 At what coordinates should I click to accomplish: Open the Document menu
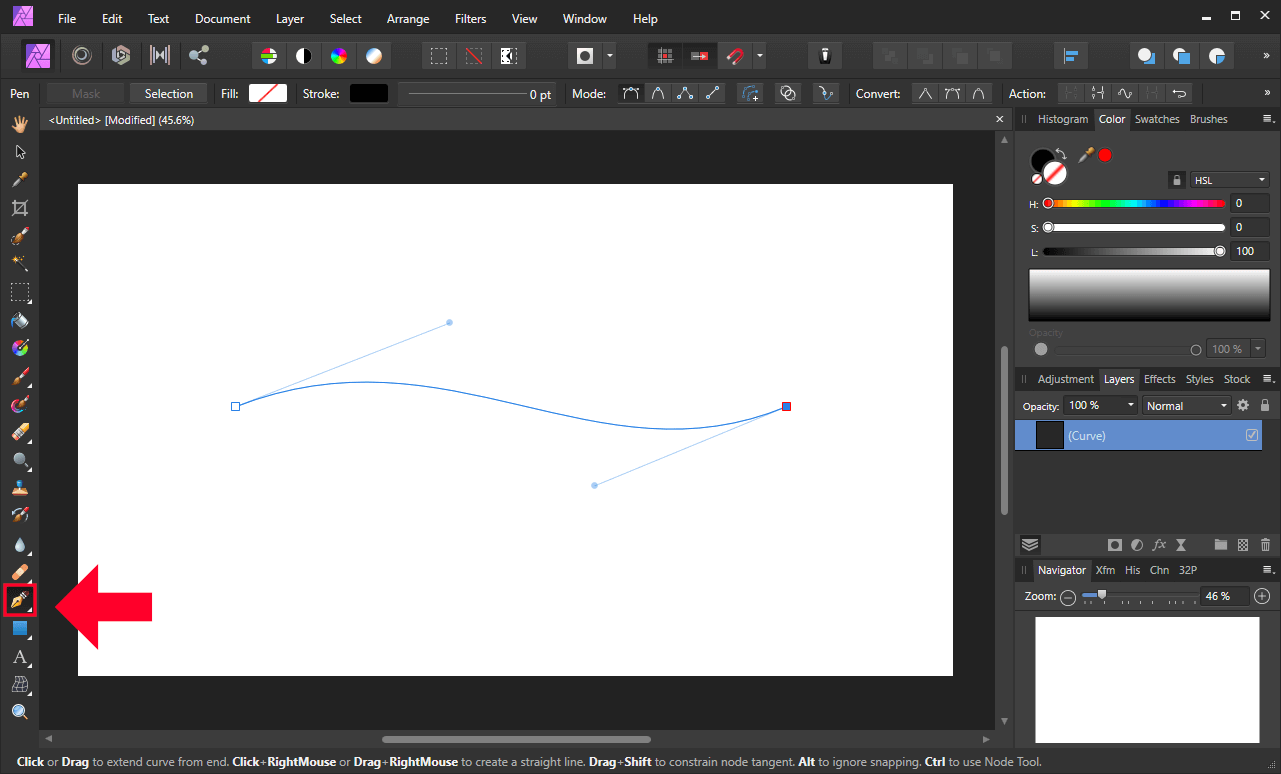point(223,18)
